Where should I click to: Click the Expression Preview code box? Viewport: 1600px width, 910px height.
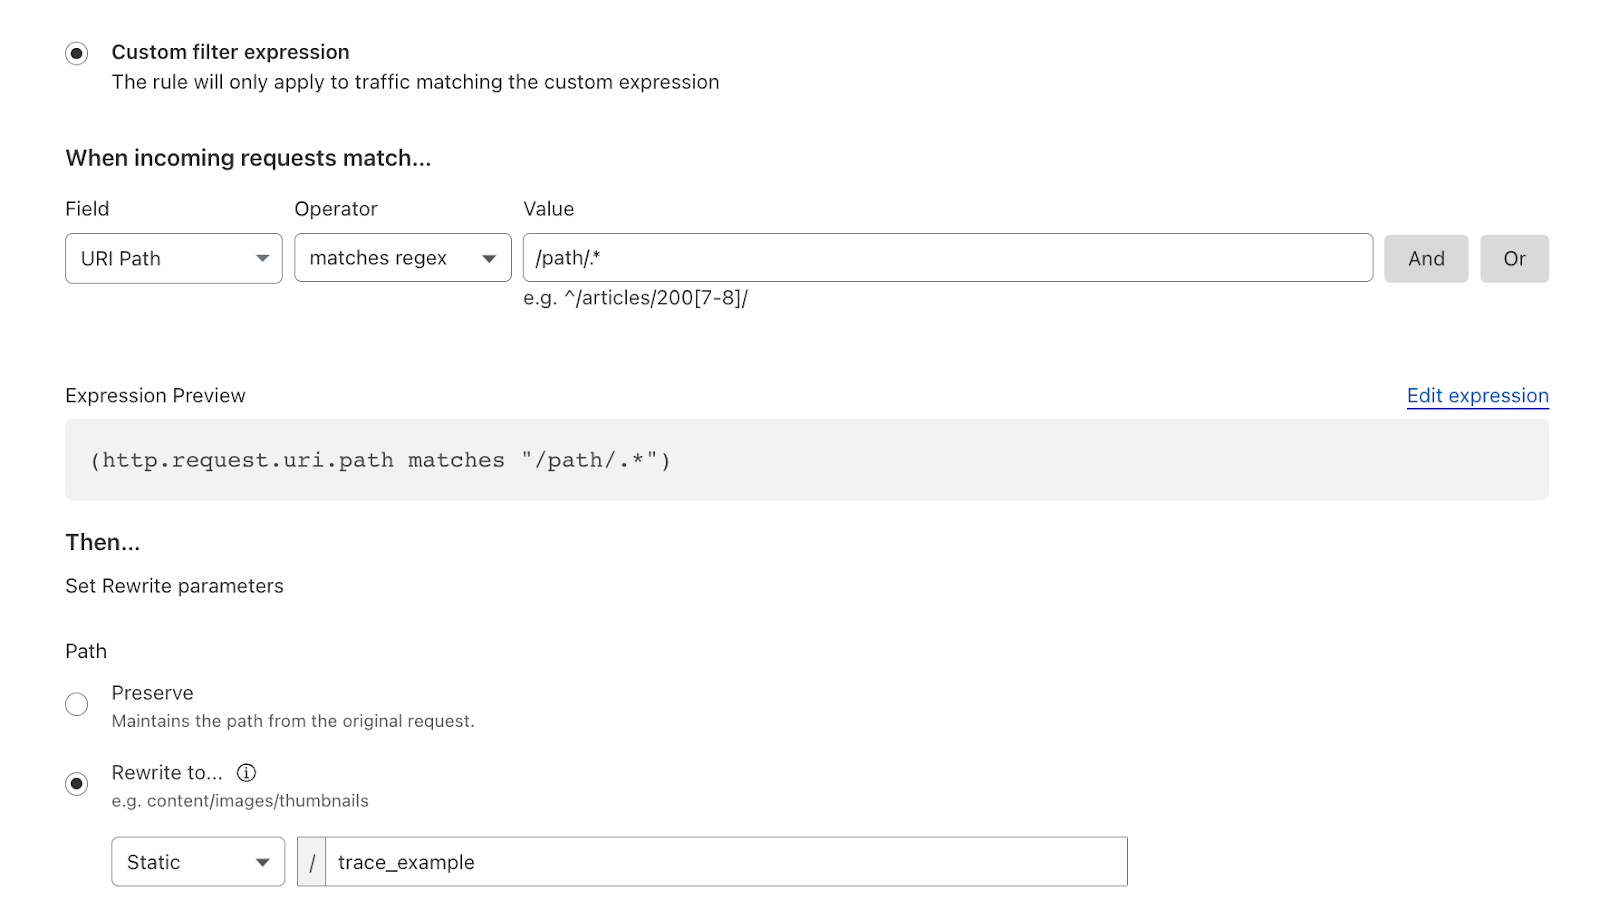806,460
